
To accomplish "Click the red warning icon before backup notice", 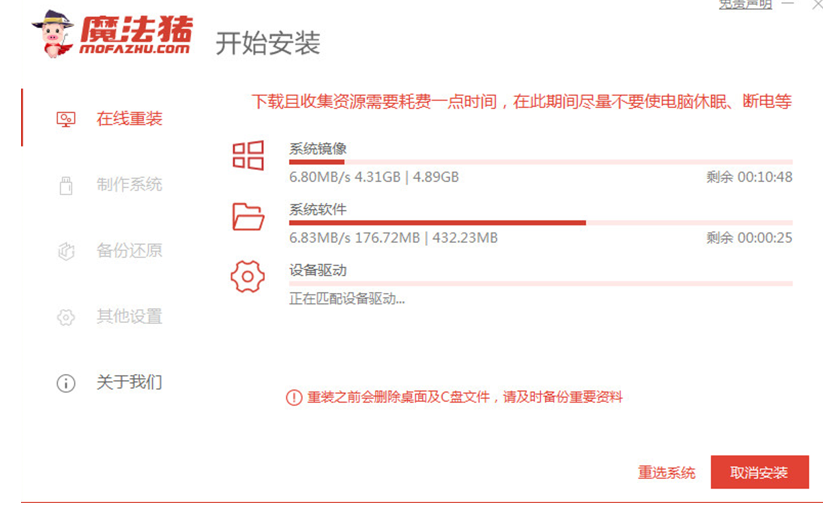I will (293, 397).
